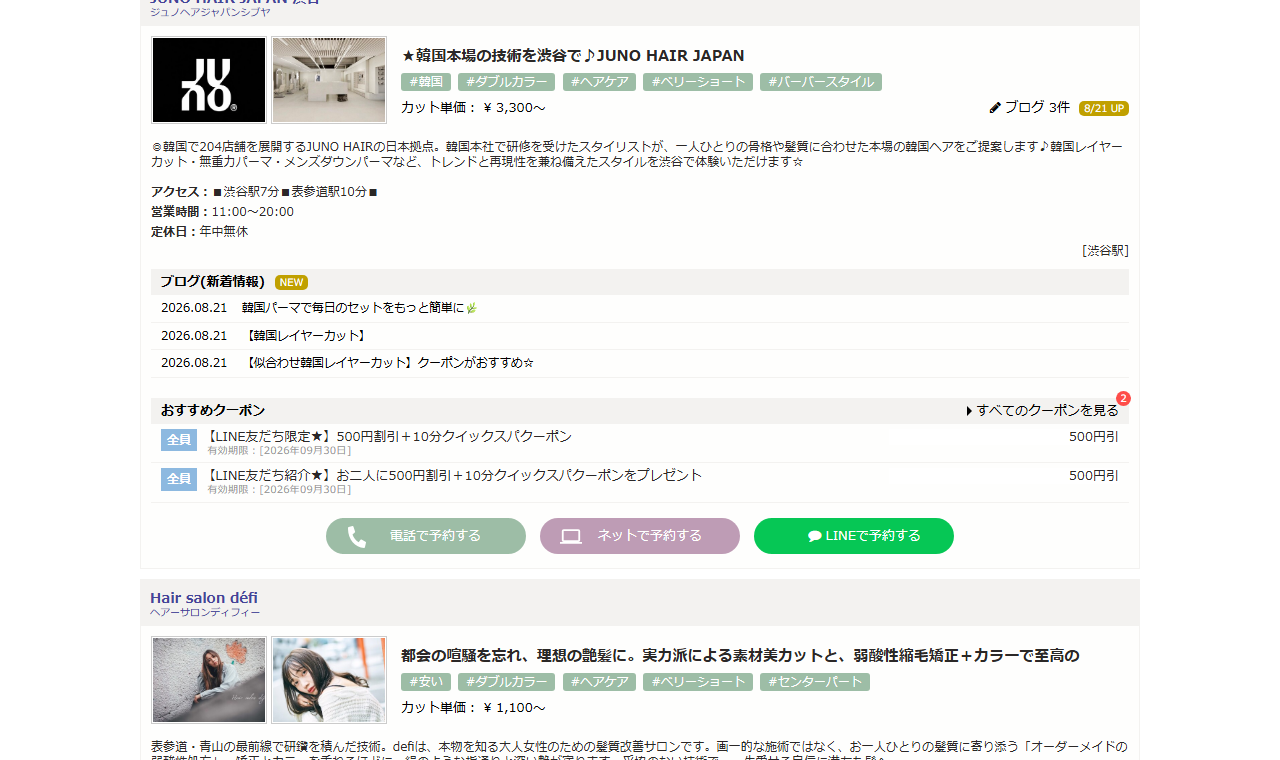This screenshot has width=1280, height=760.
Task: Click 電話で予約する button
Action: click(426, 536)
